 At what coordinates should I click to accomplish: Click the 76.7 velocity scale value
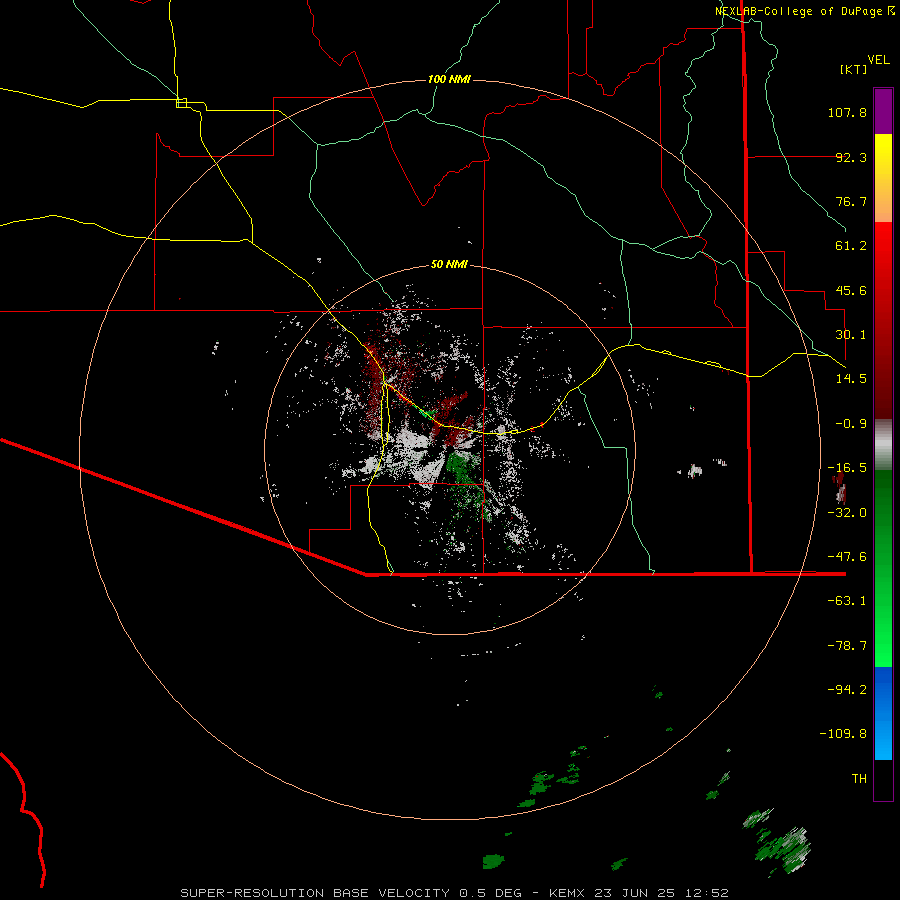click(x=851, y=201)
